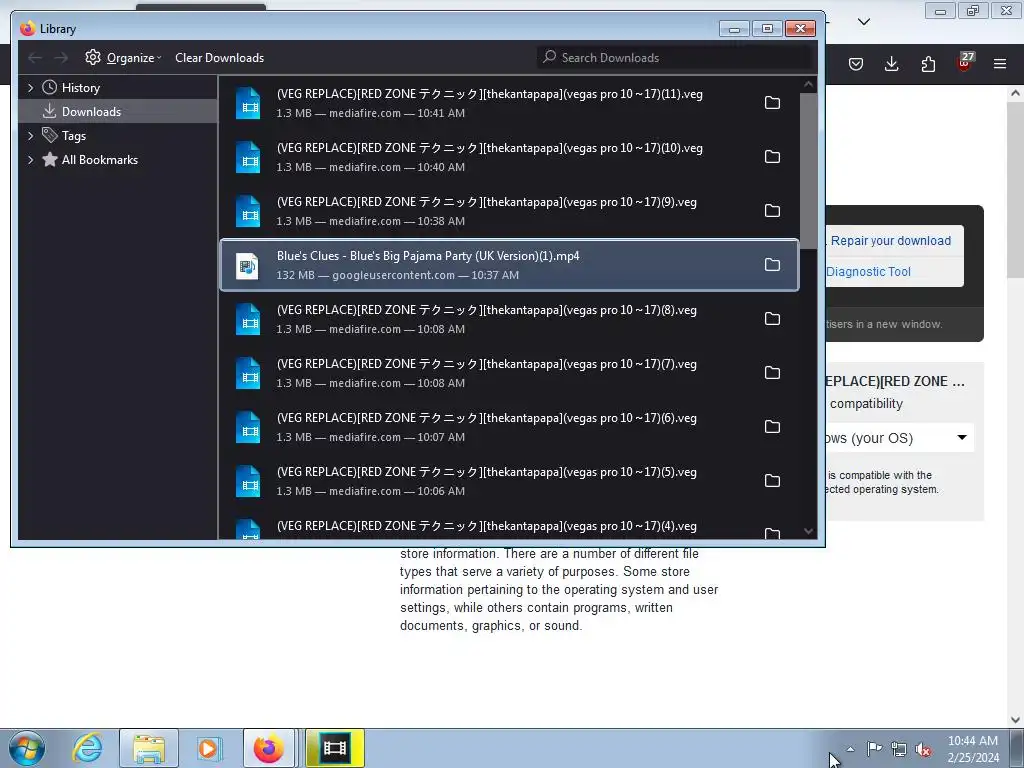Screen dimensions: 1024x768
Task: Open the Organize dropdown menu
Action: (123, 58)
